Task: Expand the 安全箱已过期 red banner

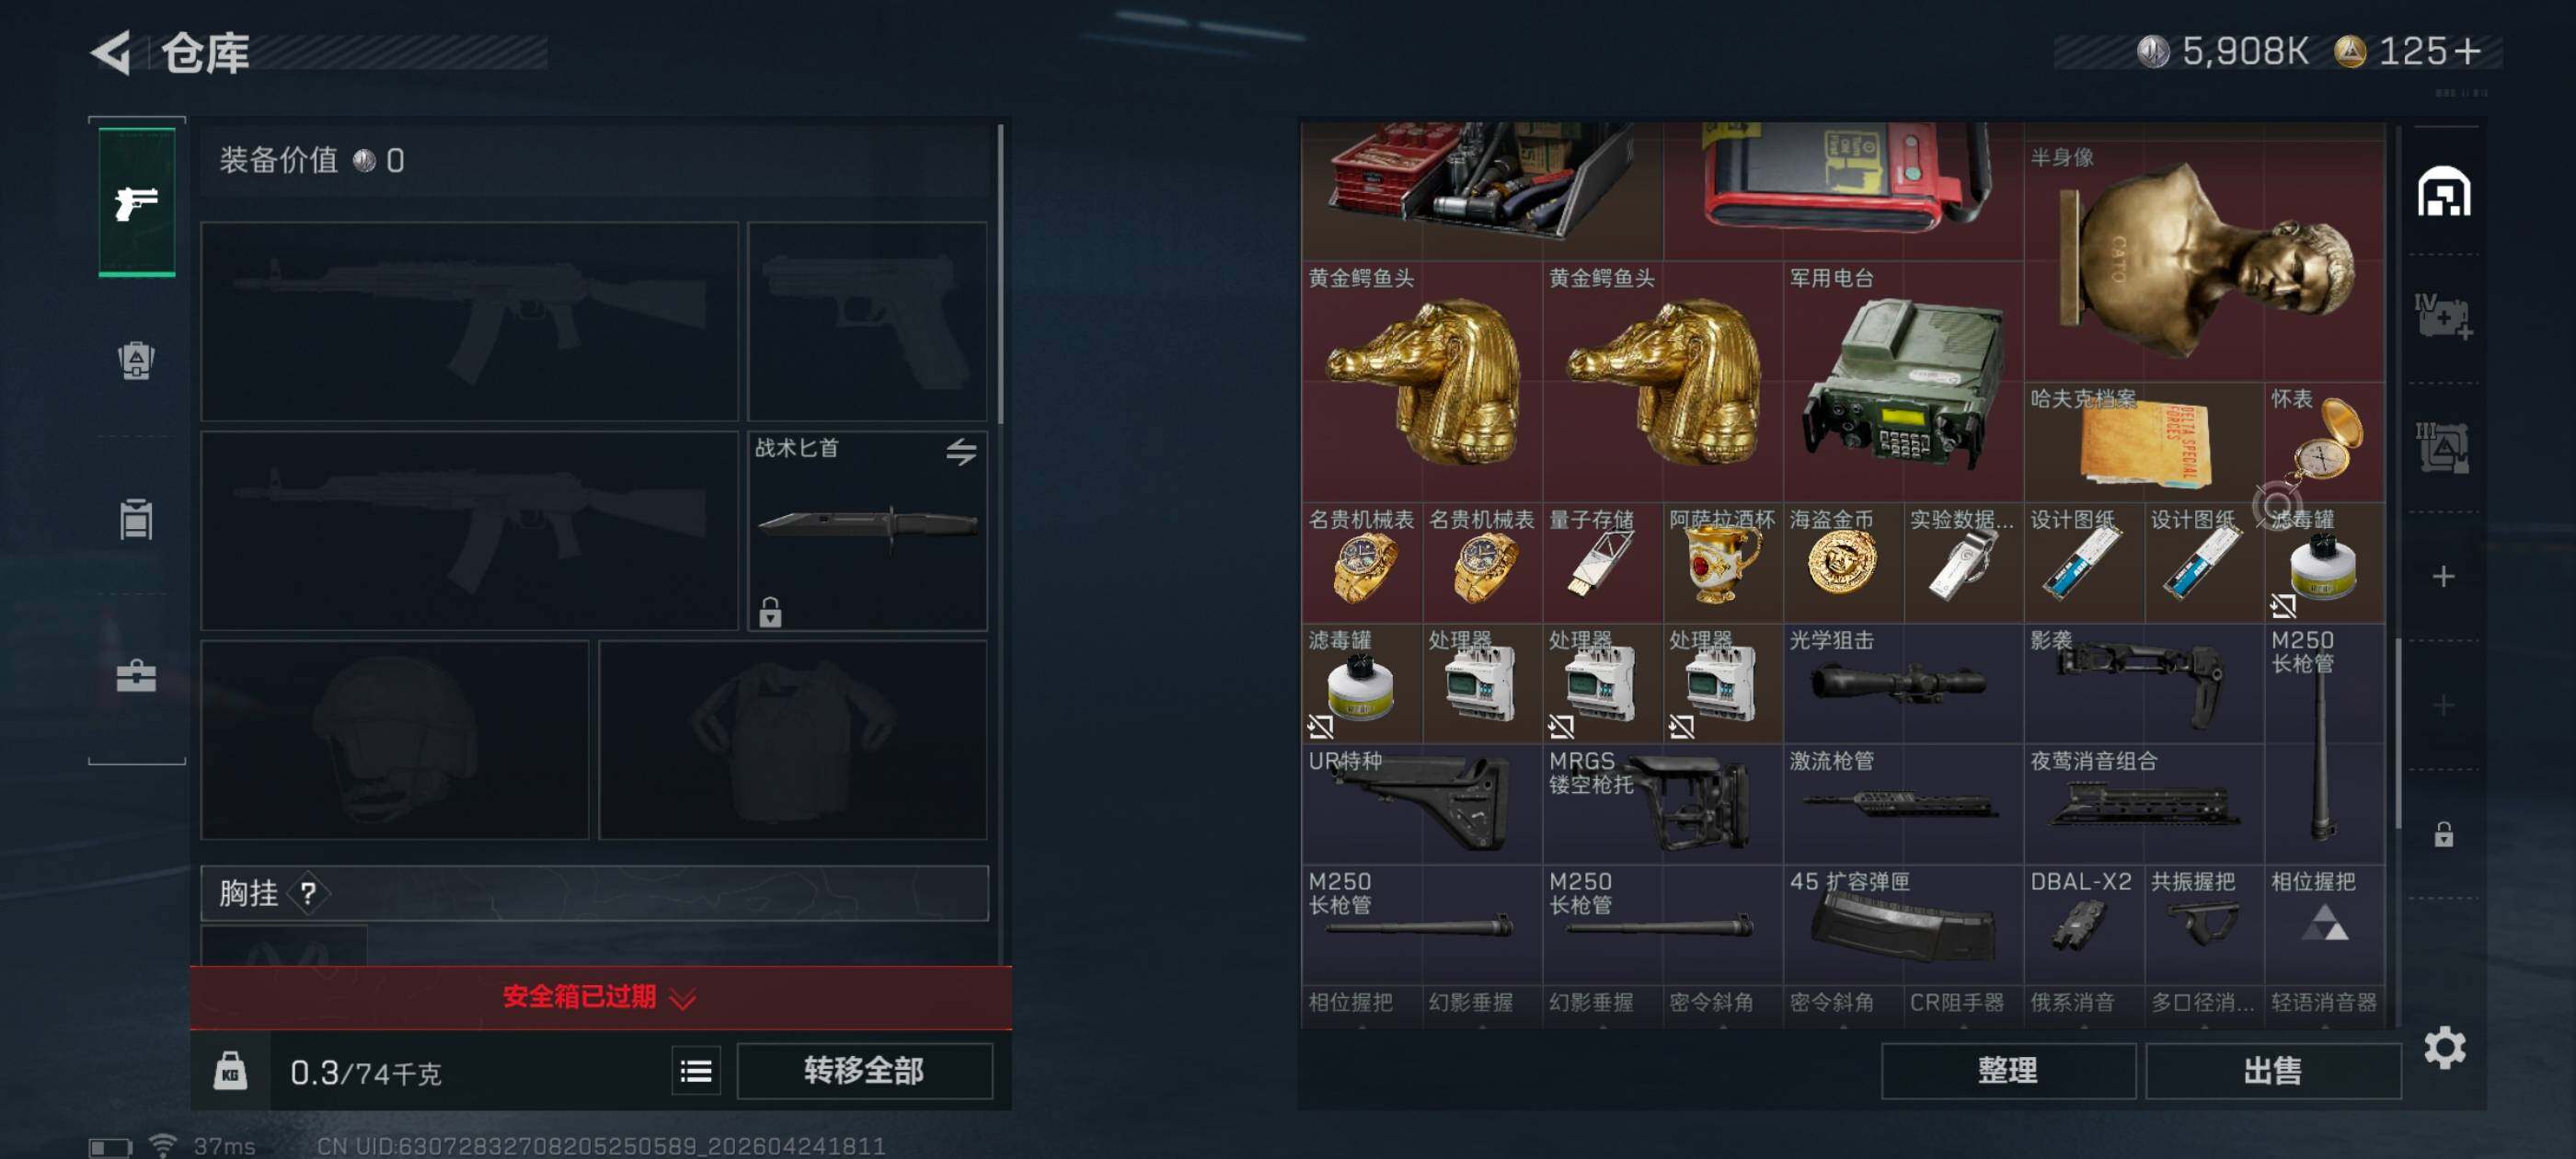Action: [x=601, y=997]
